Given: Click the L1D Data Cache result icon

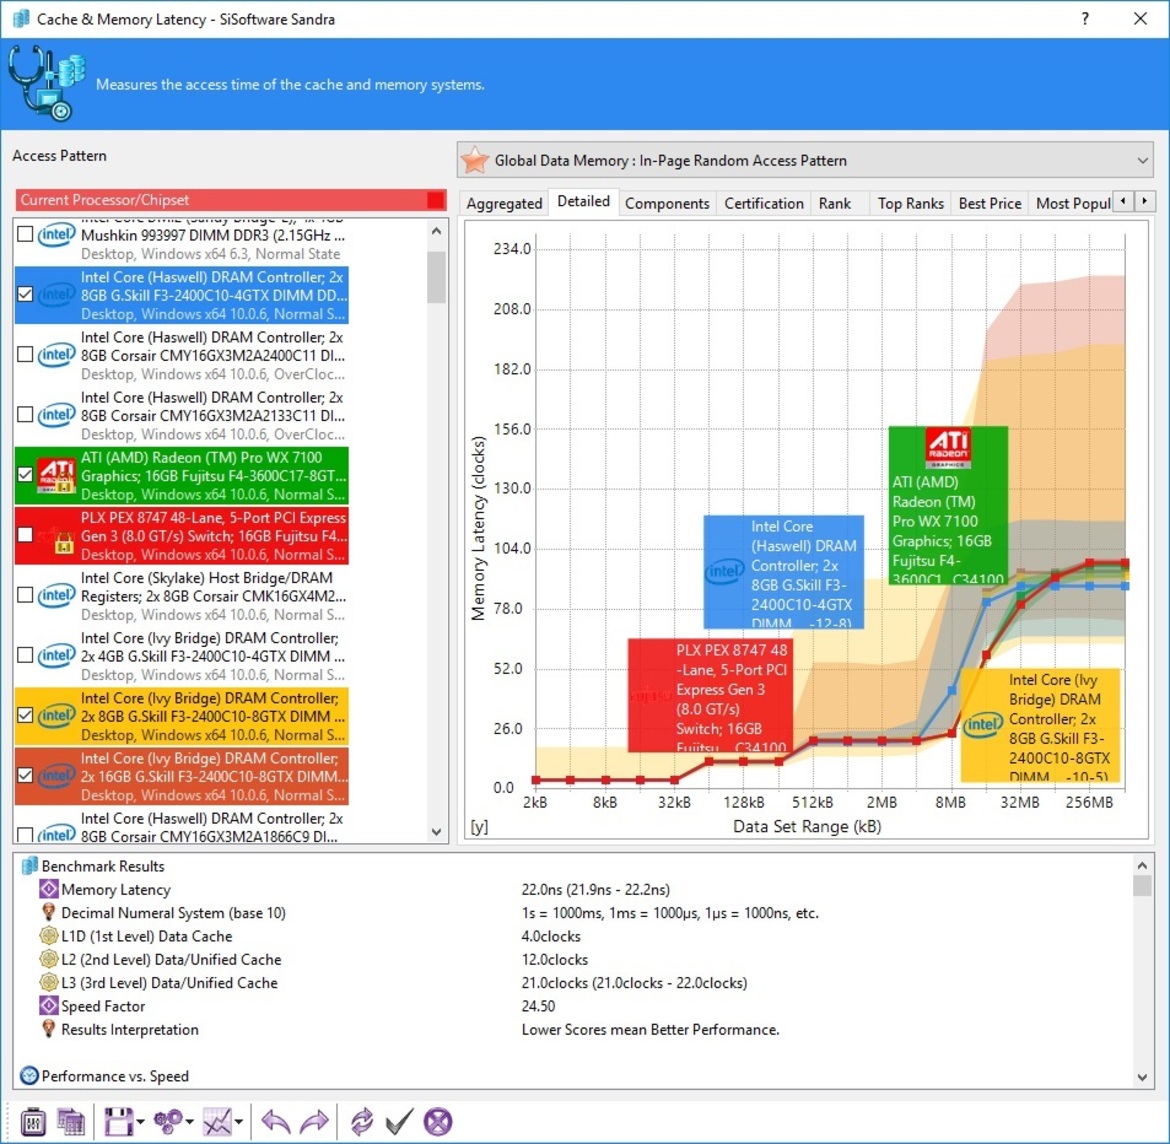Looking at the screenshot, I should pos(49,936).
